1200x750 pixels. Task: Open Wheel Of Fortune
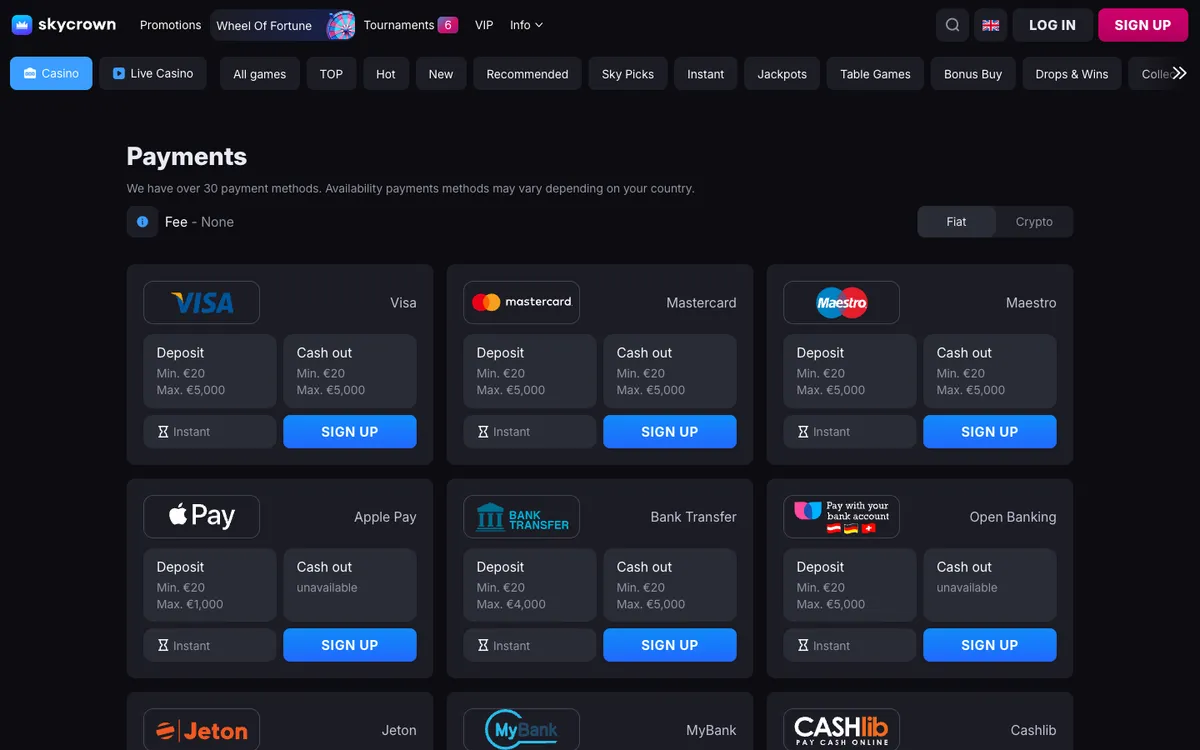pyautogui.click(x=283, y=25)
